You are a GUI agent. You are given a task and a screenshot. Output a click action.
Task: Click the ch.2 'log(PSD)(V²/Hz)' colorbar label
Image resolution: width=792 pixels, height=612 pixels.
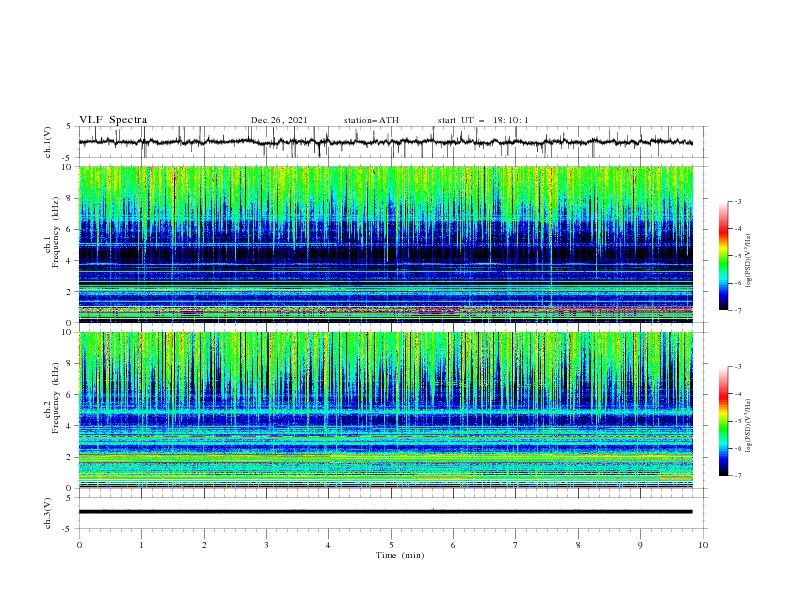point(748,425)
